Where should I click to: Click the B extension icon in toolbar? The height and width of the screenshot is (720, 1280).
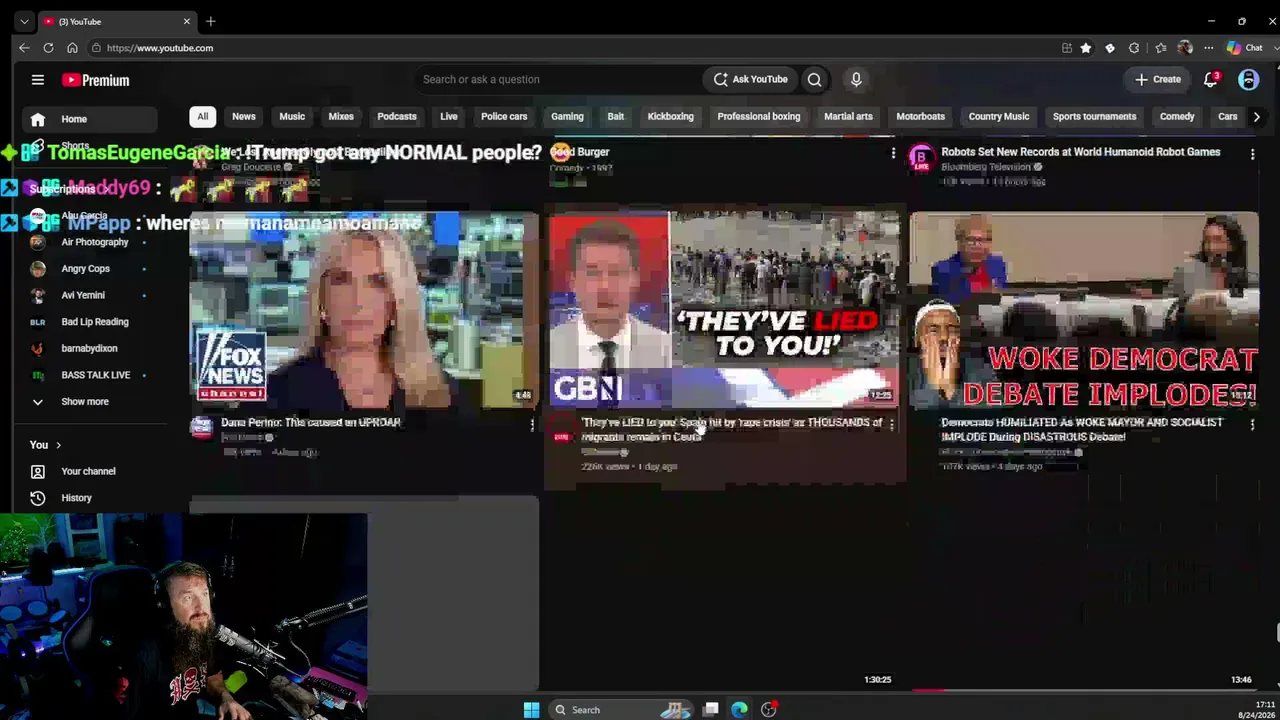pos(1110,48)
